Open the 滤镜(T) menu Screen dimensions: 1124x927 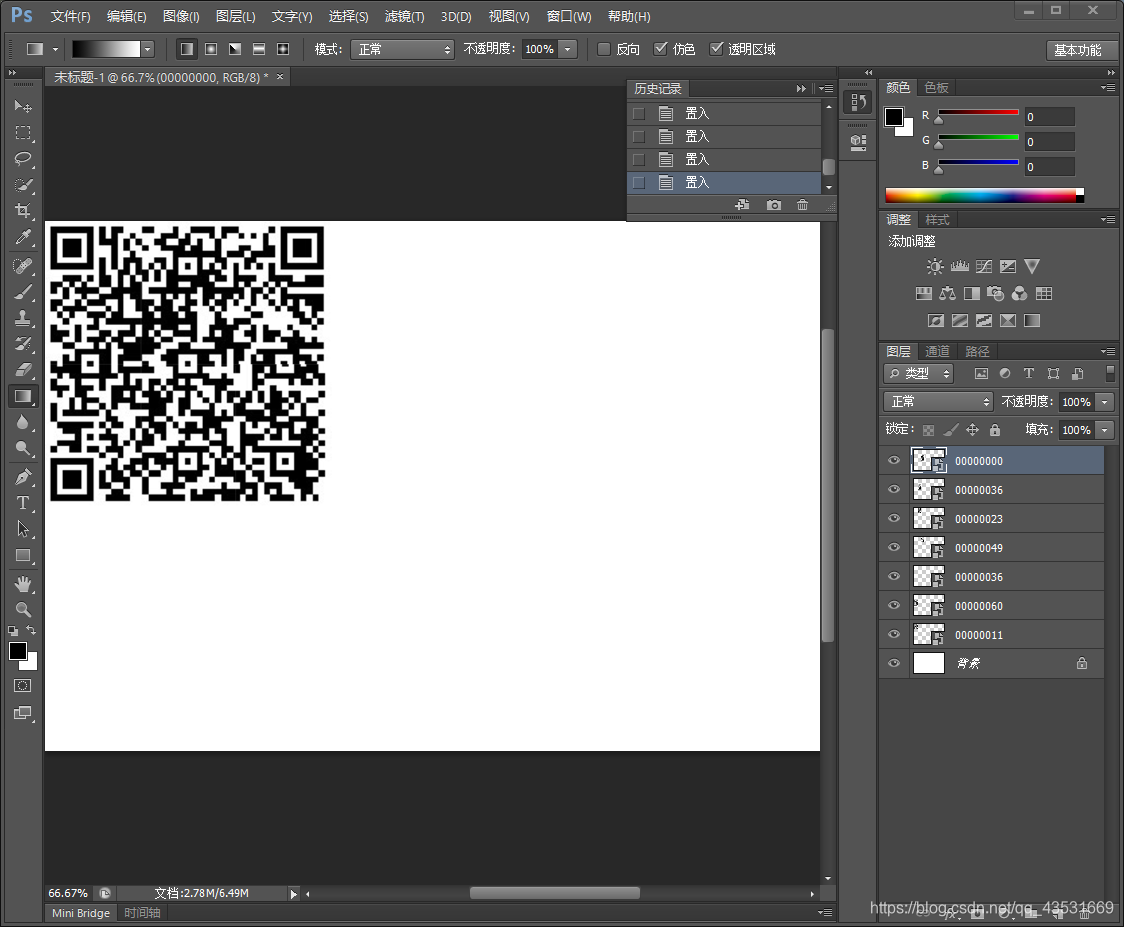point(404,17)
